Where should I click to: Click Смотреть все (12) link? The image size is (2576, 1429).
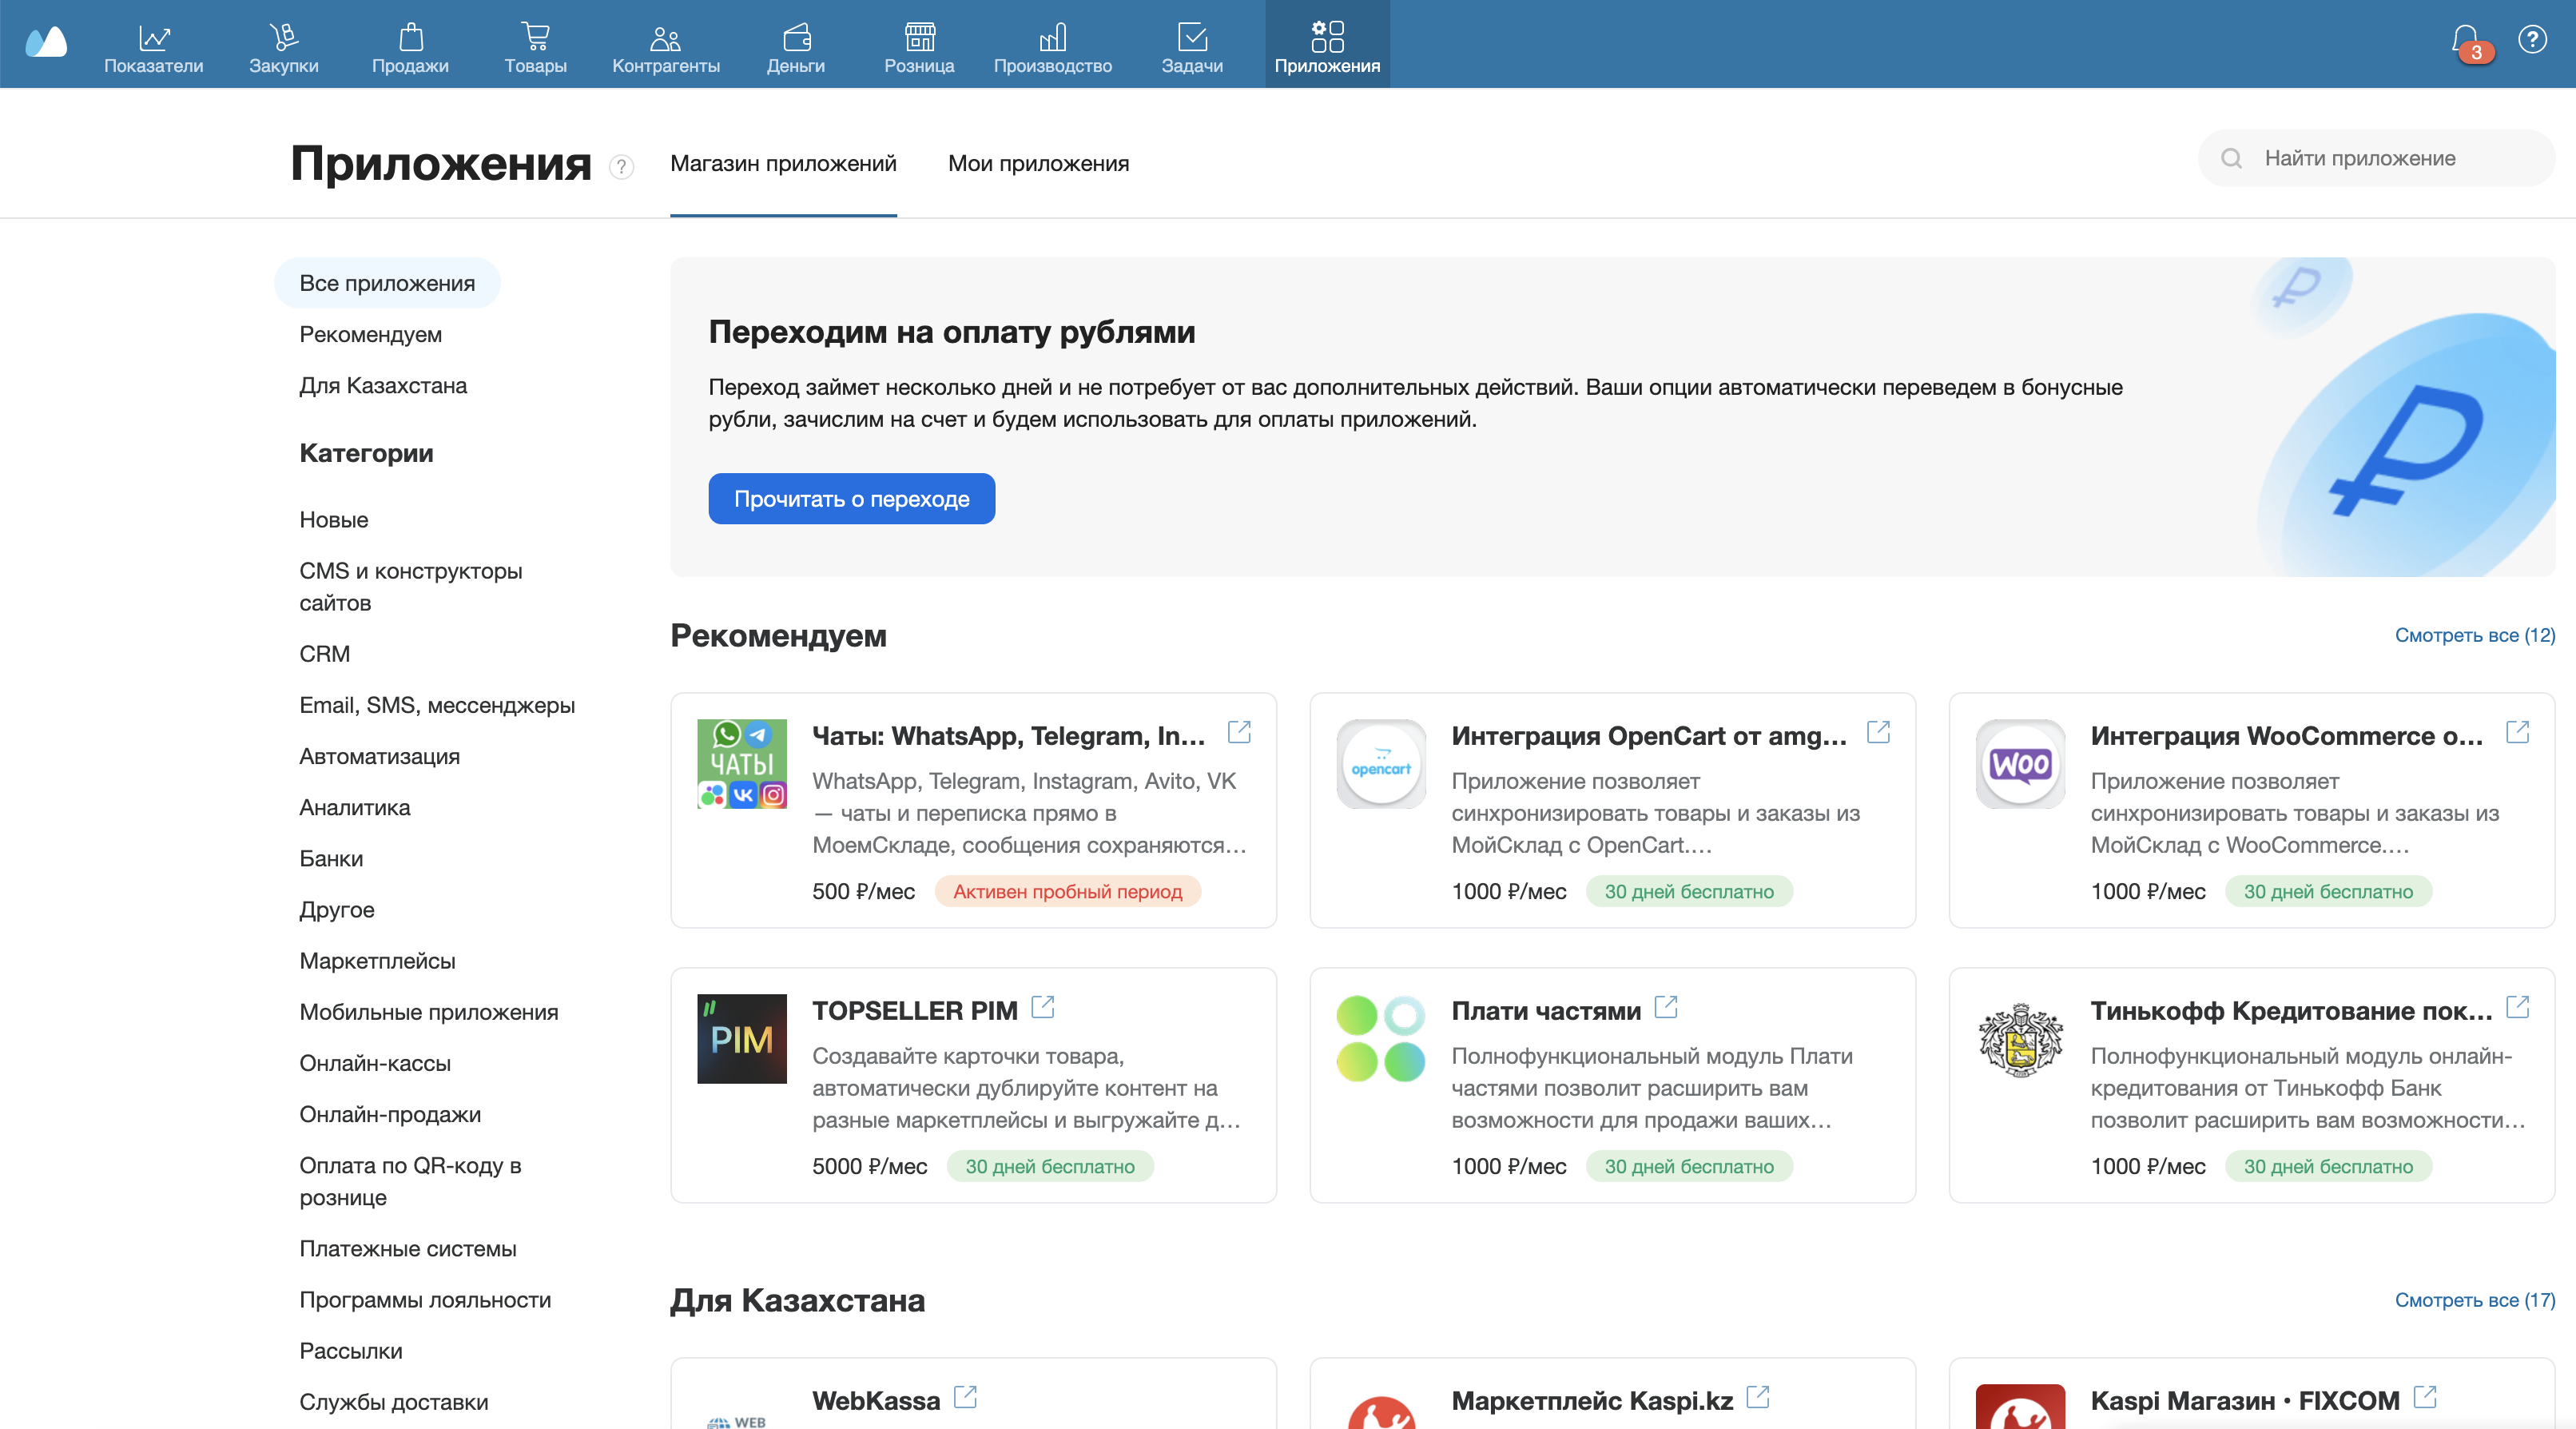(x=2475, y=635)
